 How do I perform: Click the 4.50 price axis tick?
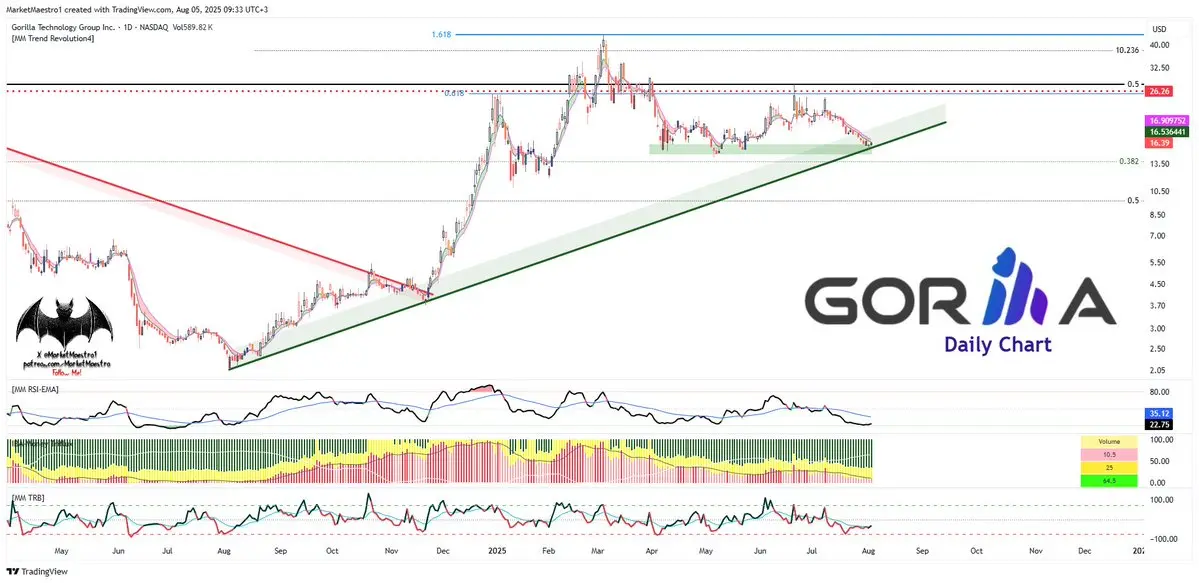click(x=1159, y=284)
